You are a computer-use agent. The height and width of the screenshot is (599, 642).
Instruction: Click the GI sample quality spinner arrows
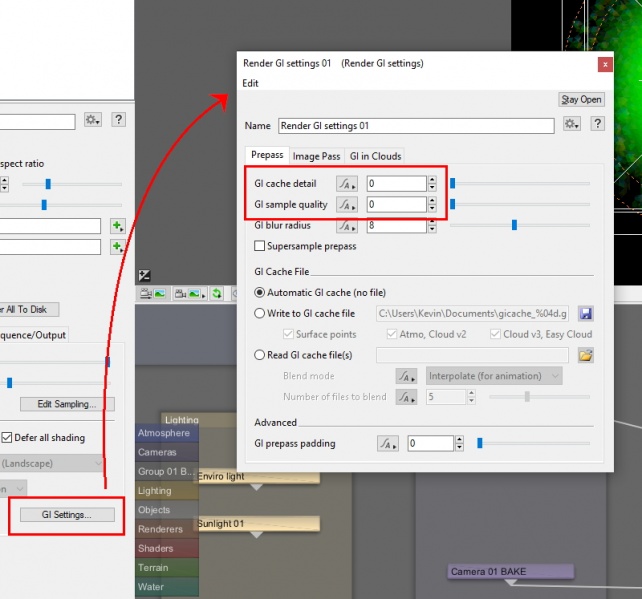pos(432,204)
